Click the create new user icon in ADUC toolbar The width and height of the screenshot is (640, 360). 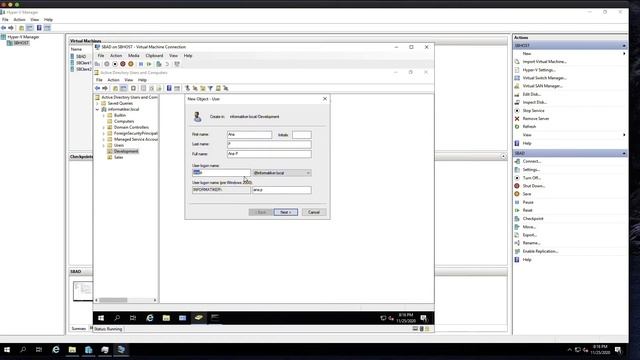[187, 88]
